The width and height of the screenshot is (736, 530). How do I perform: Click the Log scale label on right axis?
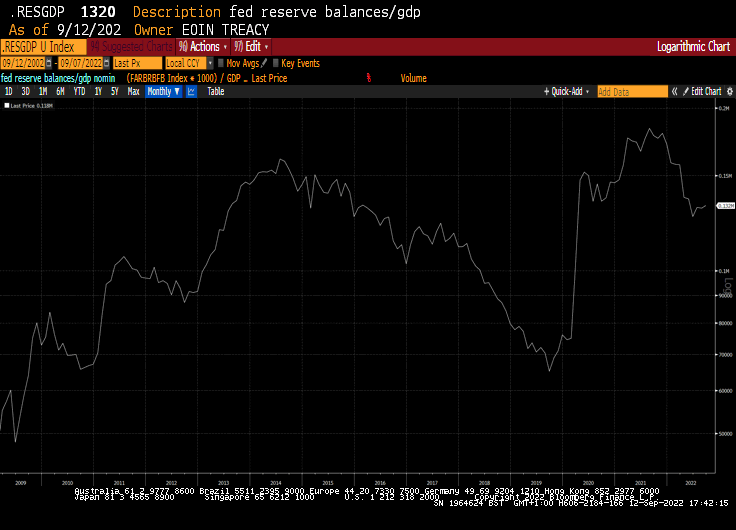tap(728, 285)
